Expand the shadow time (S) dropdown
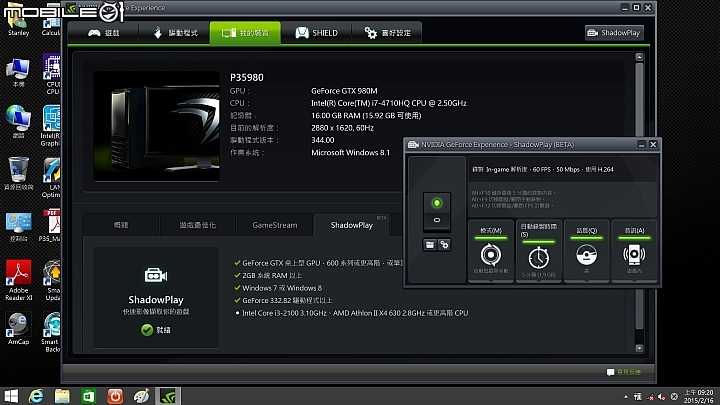Screen dimensions: 720x405 pos(539,251)
